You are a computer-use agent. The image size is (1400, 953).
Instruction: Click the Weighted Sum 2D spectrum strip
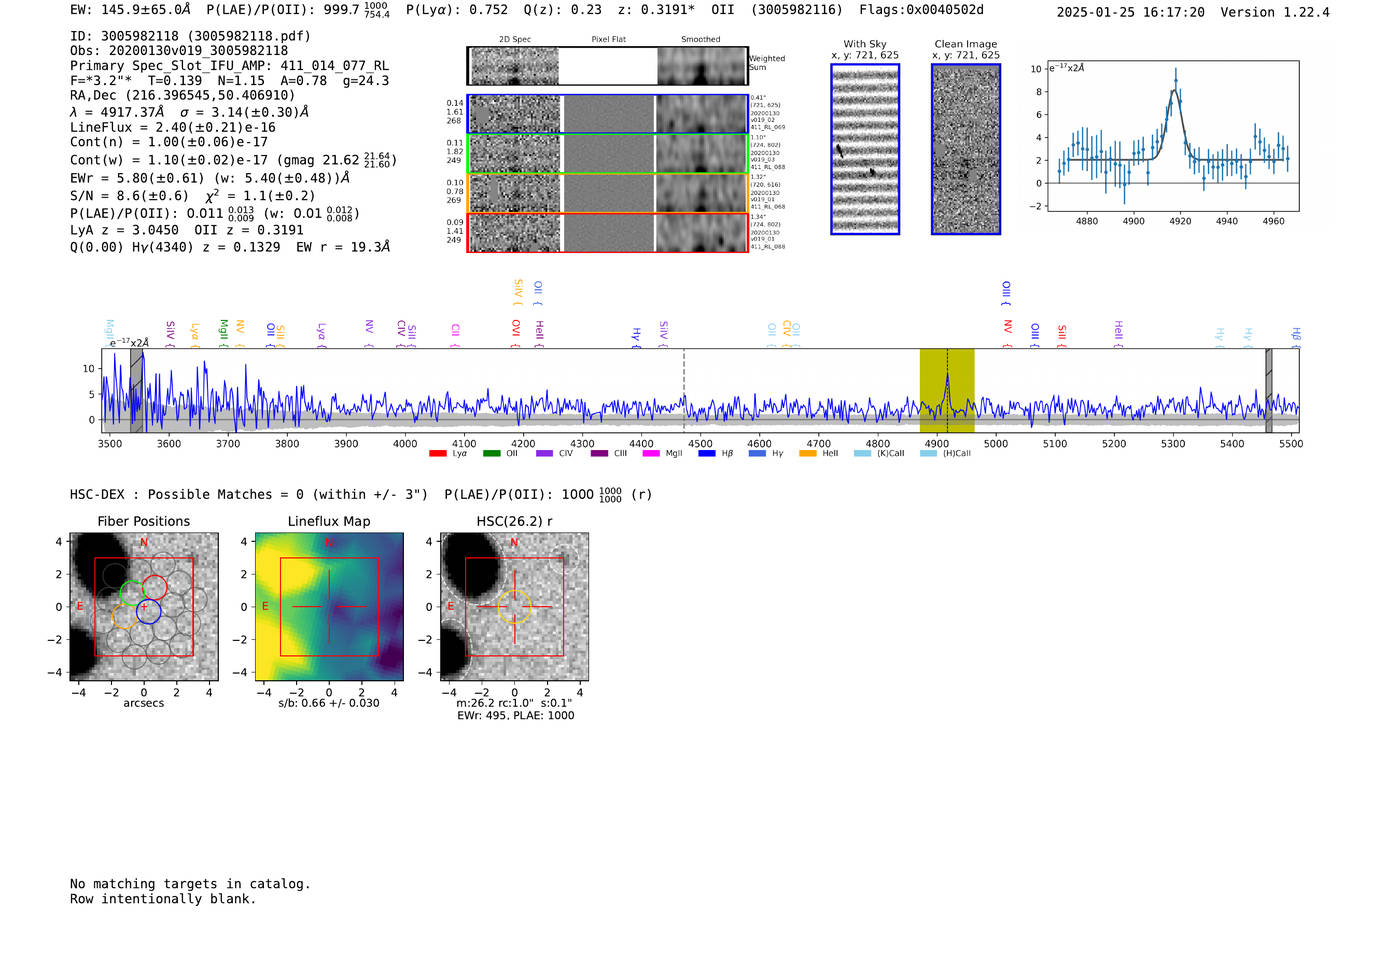click(x=607, y=66)
